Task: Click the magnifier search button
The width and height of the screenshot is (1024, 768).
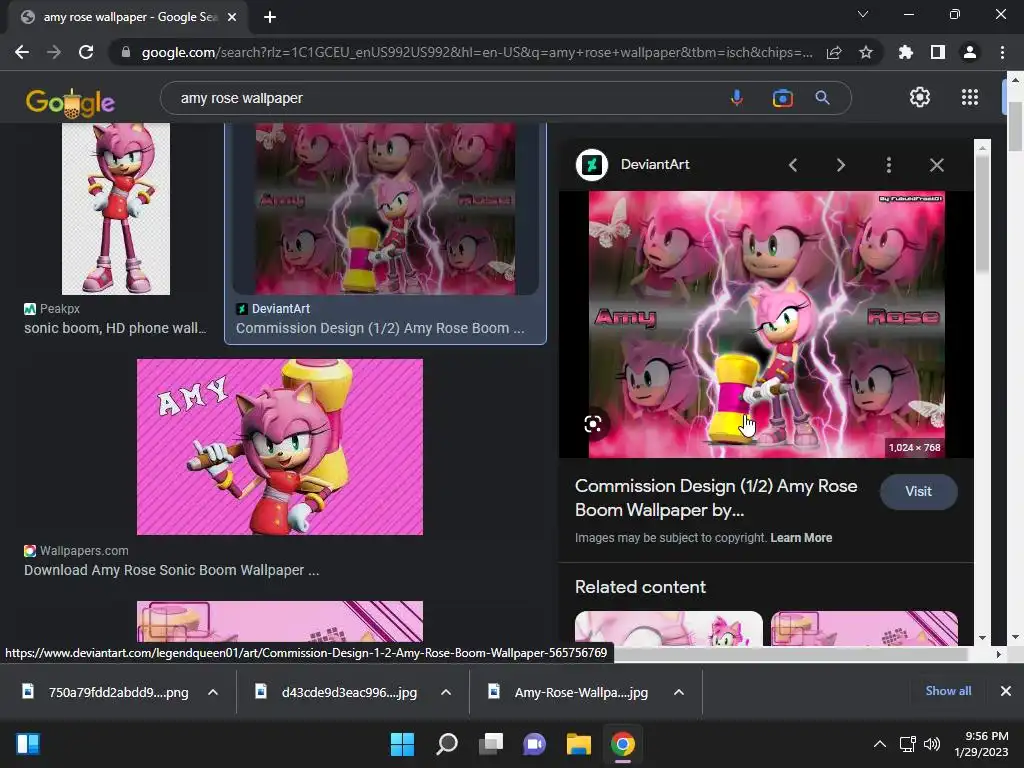Action: coord(822,98)
